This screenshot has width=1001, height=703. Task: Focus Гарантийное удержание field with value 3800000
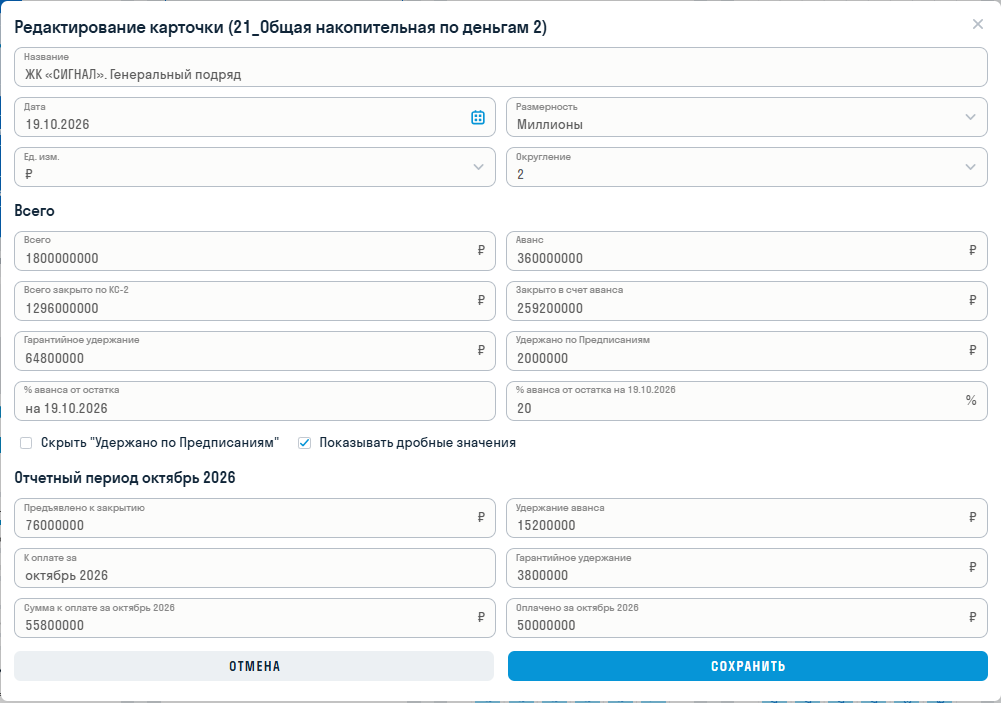[746, 568]
